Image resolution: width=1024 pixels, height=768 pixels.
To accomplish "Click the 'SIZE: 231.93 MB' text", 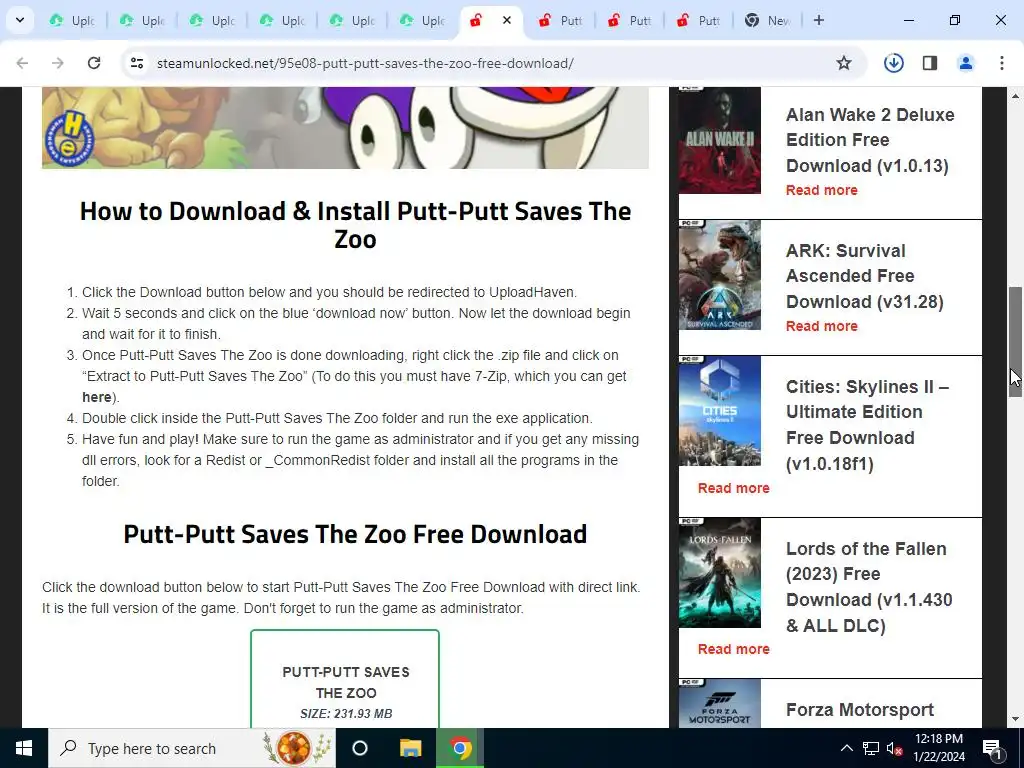I will pyautogui.click(x=346, y=714).
